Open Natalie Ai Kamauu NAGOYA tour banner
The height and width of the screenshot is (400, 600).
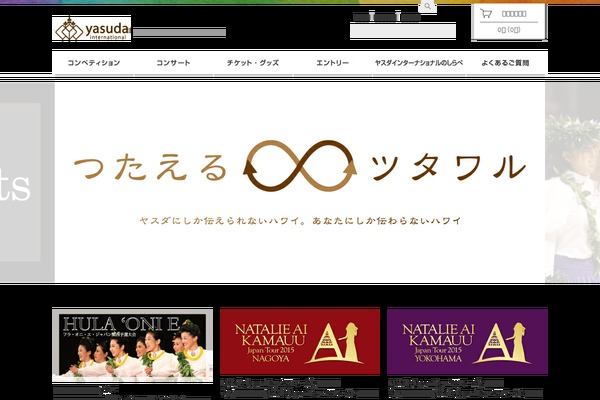(300, 342)
